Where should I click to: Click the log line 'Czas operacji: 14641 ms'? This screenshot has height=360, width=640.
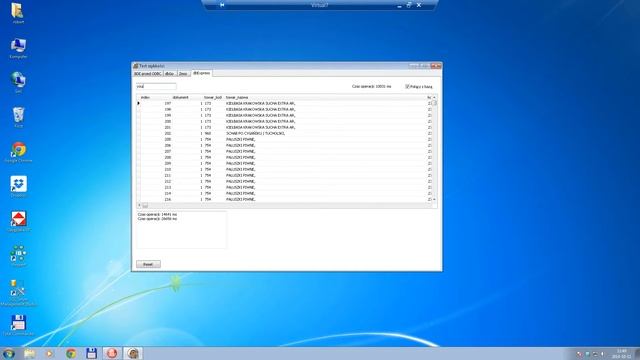click(157, 214)
